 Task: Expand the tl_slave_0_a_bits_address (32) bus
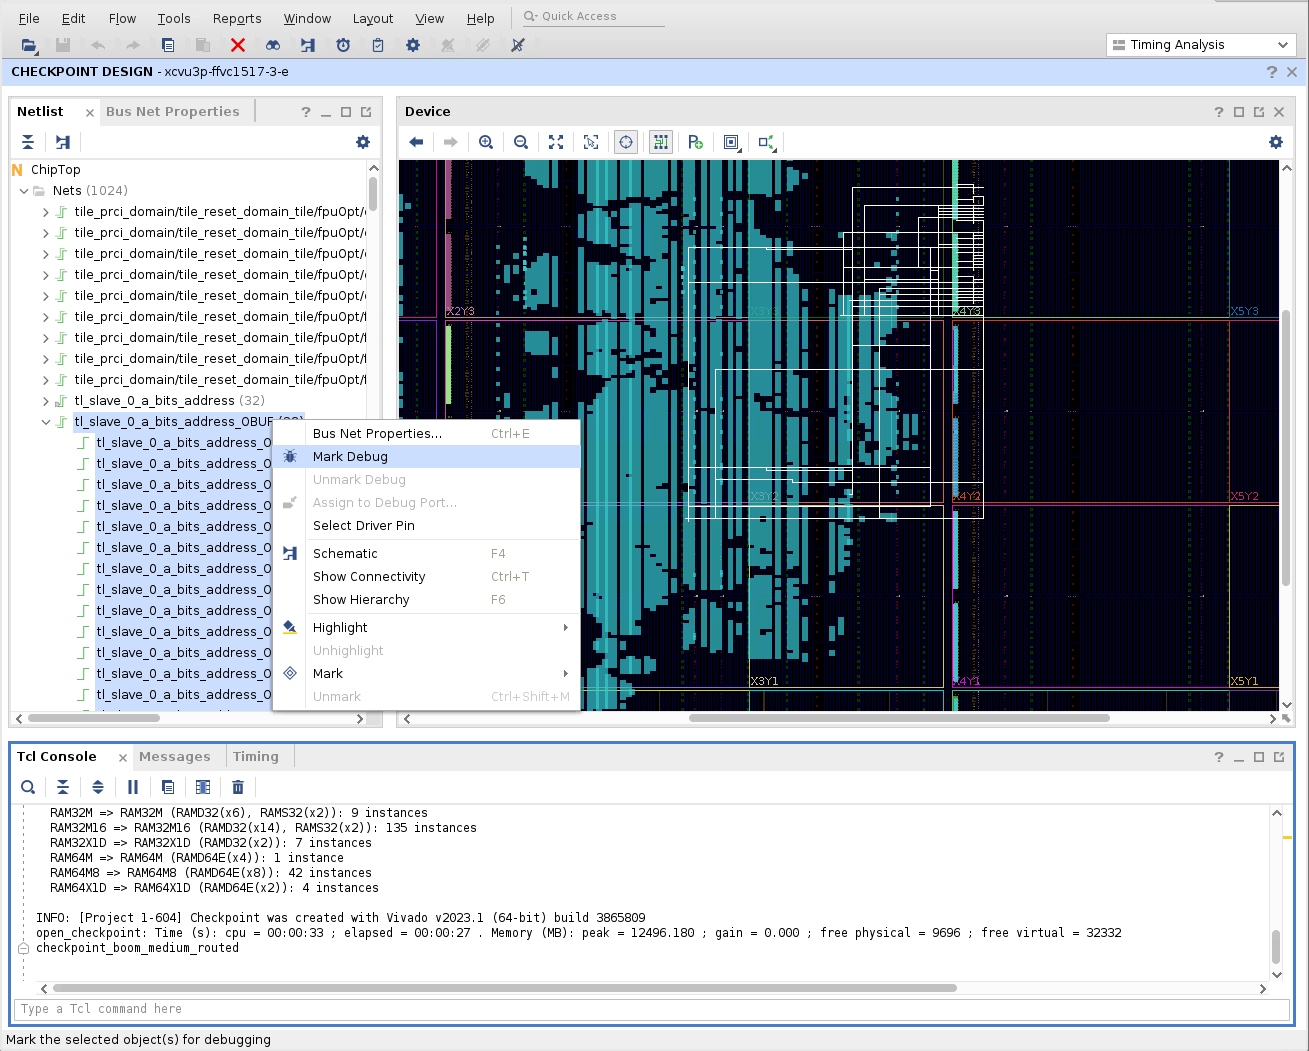(46, 401)
